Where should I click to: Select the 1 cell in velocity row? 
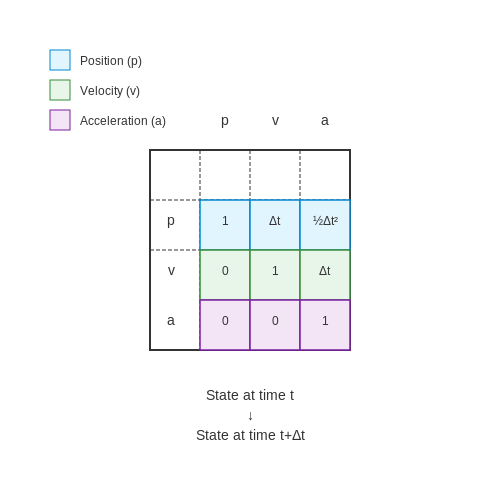[275, 275]
